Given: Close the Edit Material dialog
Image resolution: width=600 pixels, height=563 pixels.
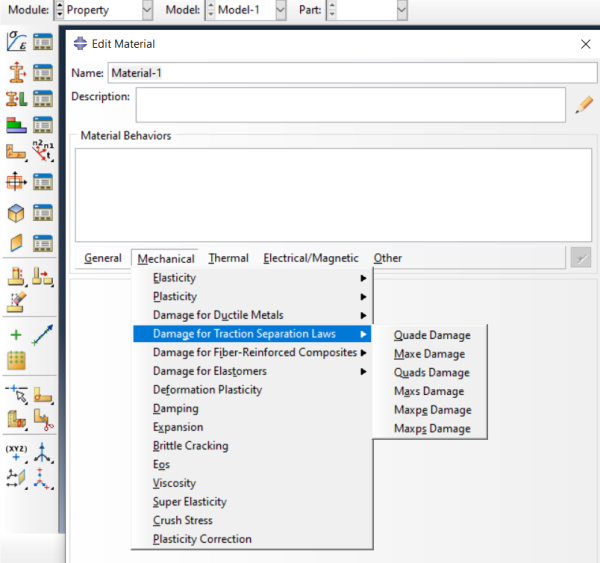Looking at the screenshot, I should pos(585,44).
